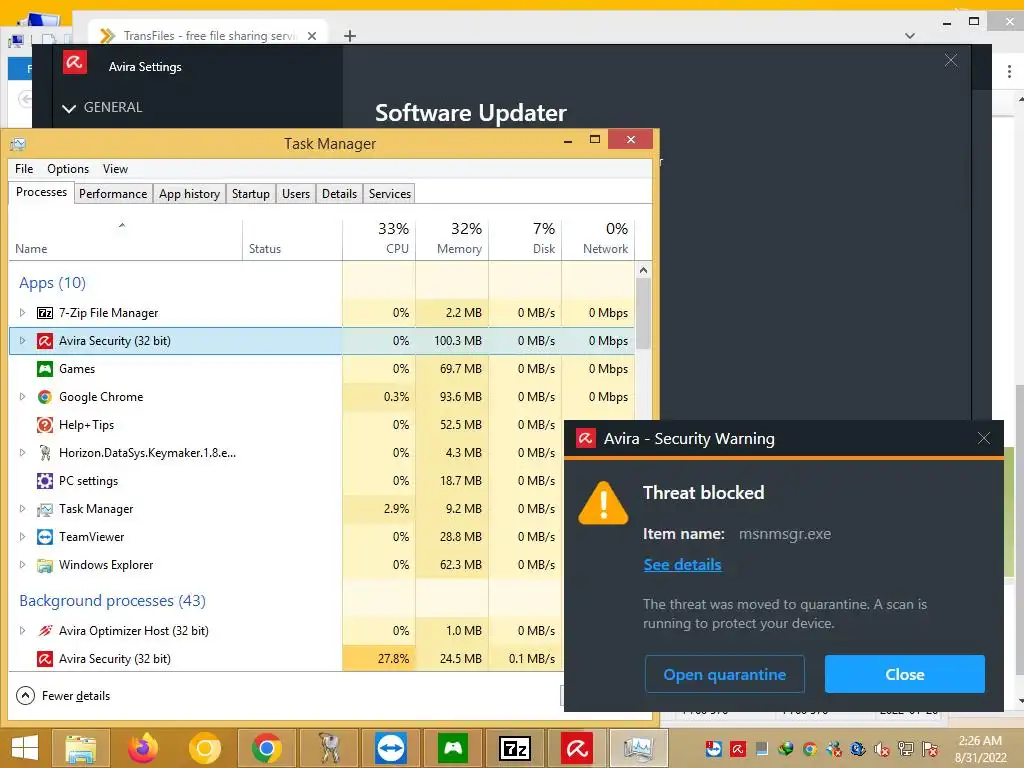The width and height of the screenshot is (1024, 768).
Task: Expand the Avira Security (32 bit) app group
Action: click(x=22, y=341)
